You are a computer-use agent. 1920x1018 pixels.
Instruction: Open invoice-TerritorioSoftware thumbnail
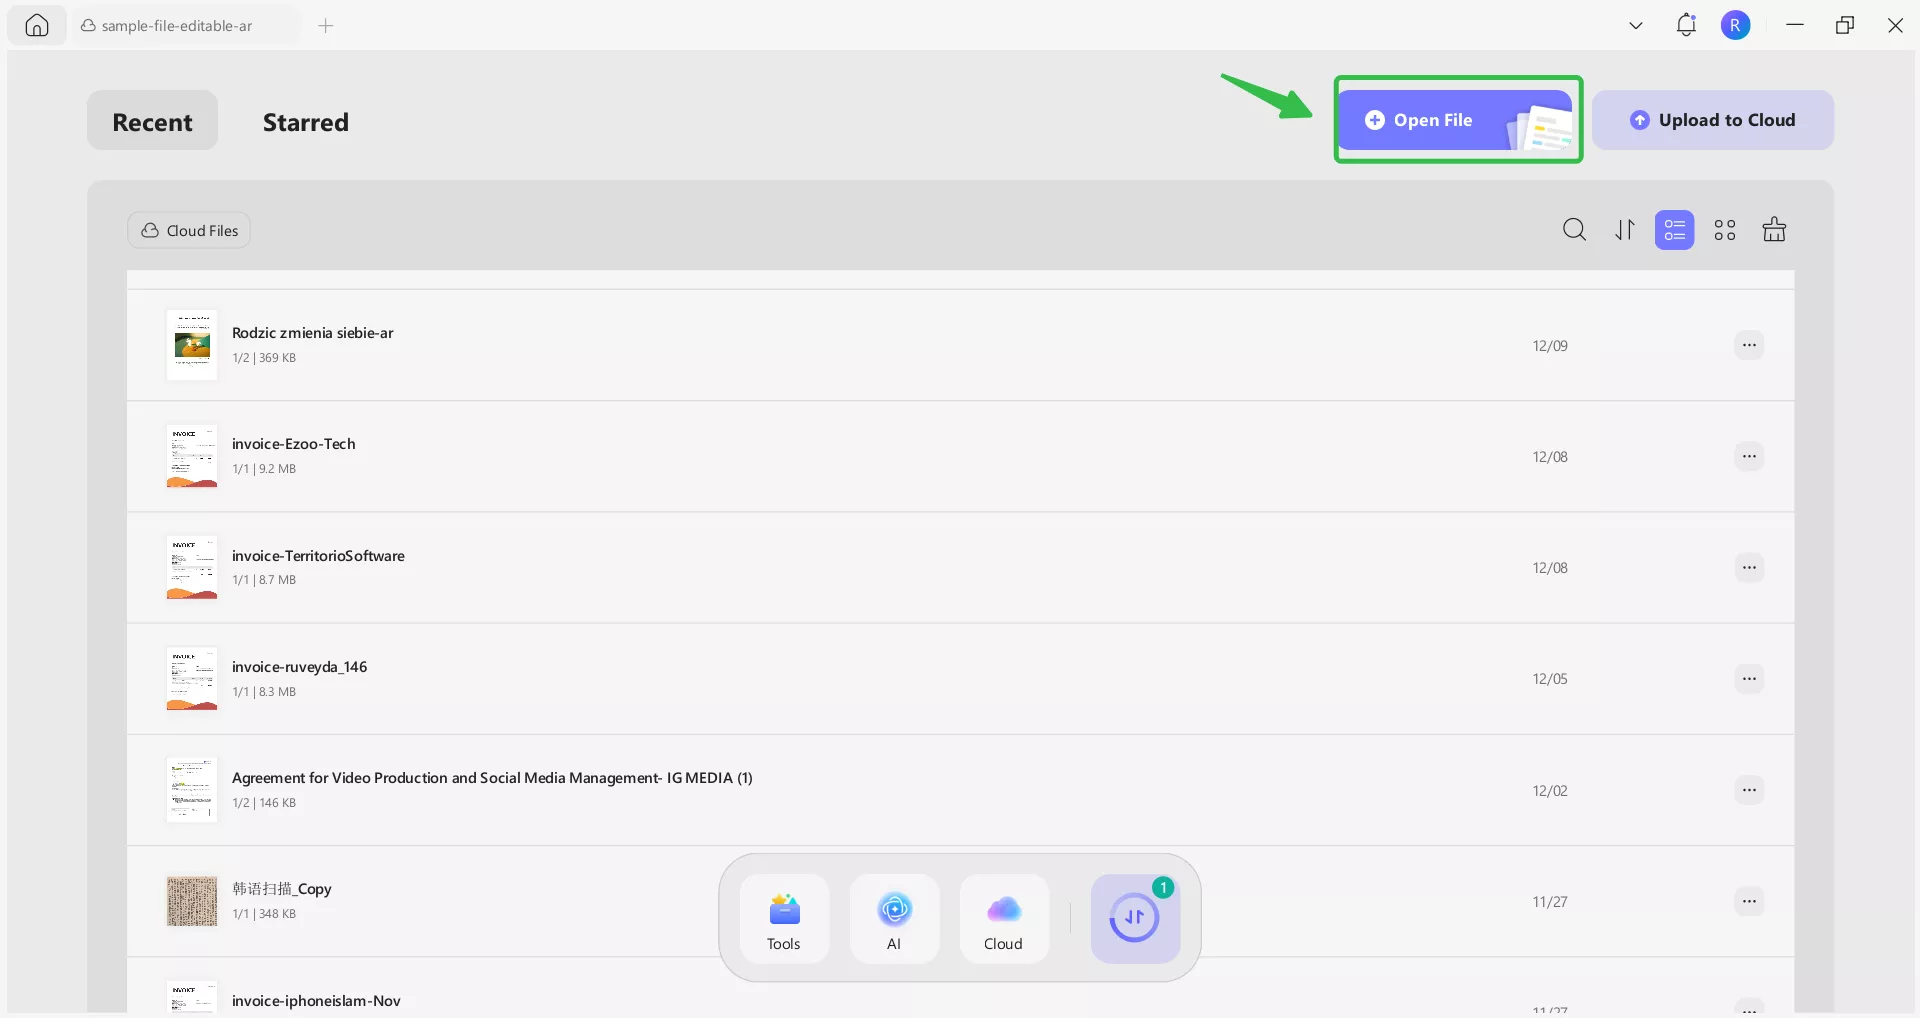[192, 567]
